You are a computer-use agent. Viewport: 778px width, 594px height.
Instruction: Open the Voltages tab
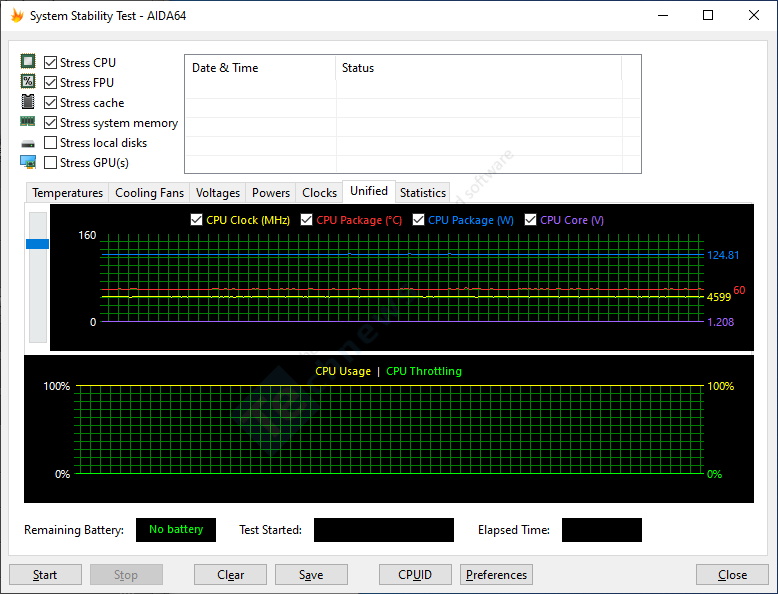[x=218, y=193]
